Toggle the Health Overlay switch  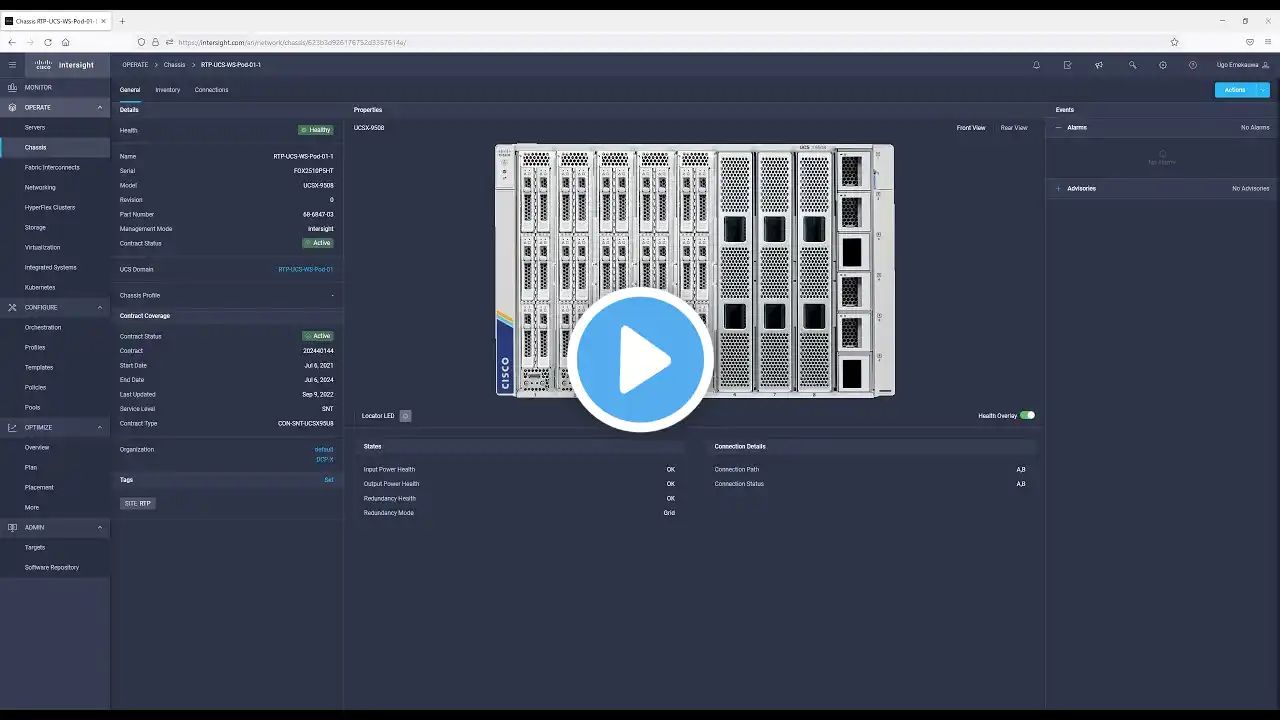(1027, 415)
